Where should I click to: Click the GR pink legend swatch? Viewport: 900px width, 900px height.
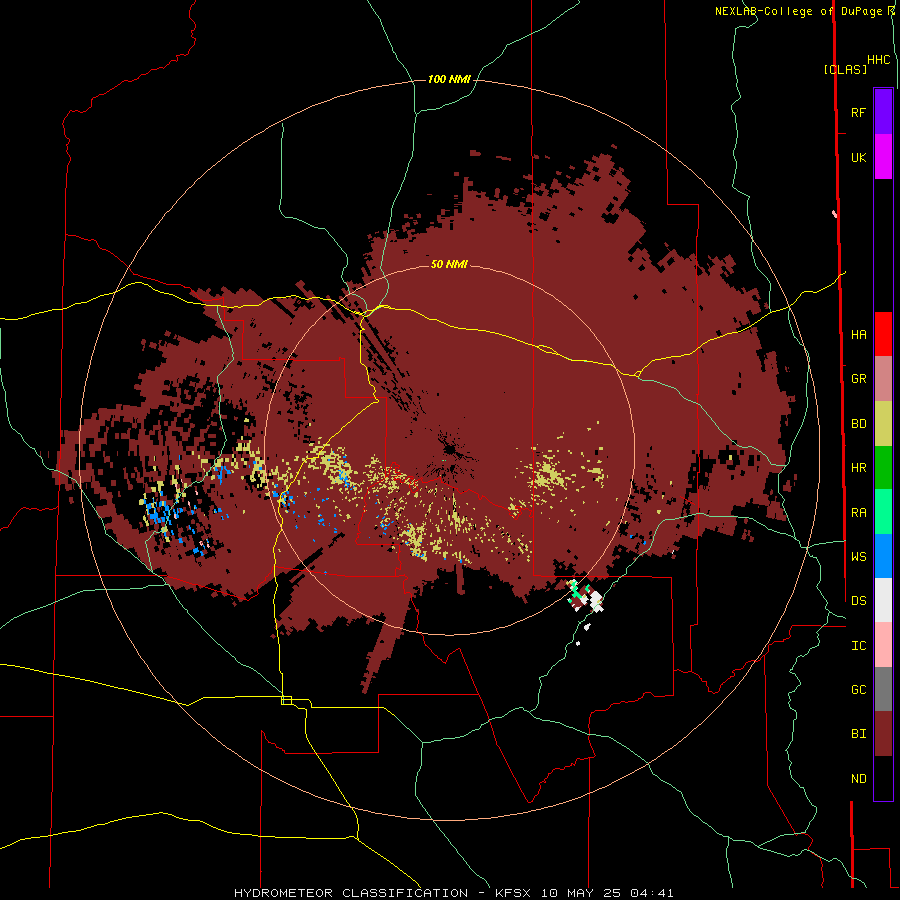[883, 379]
